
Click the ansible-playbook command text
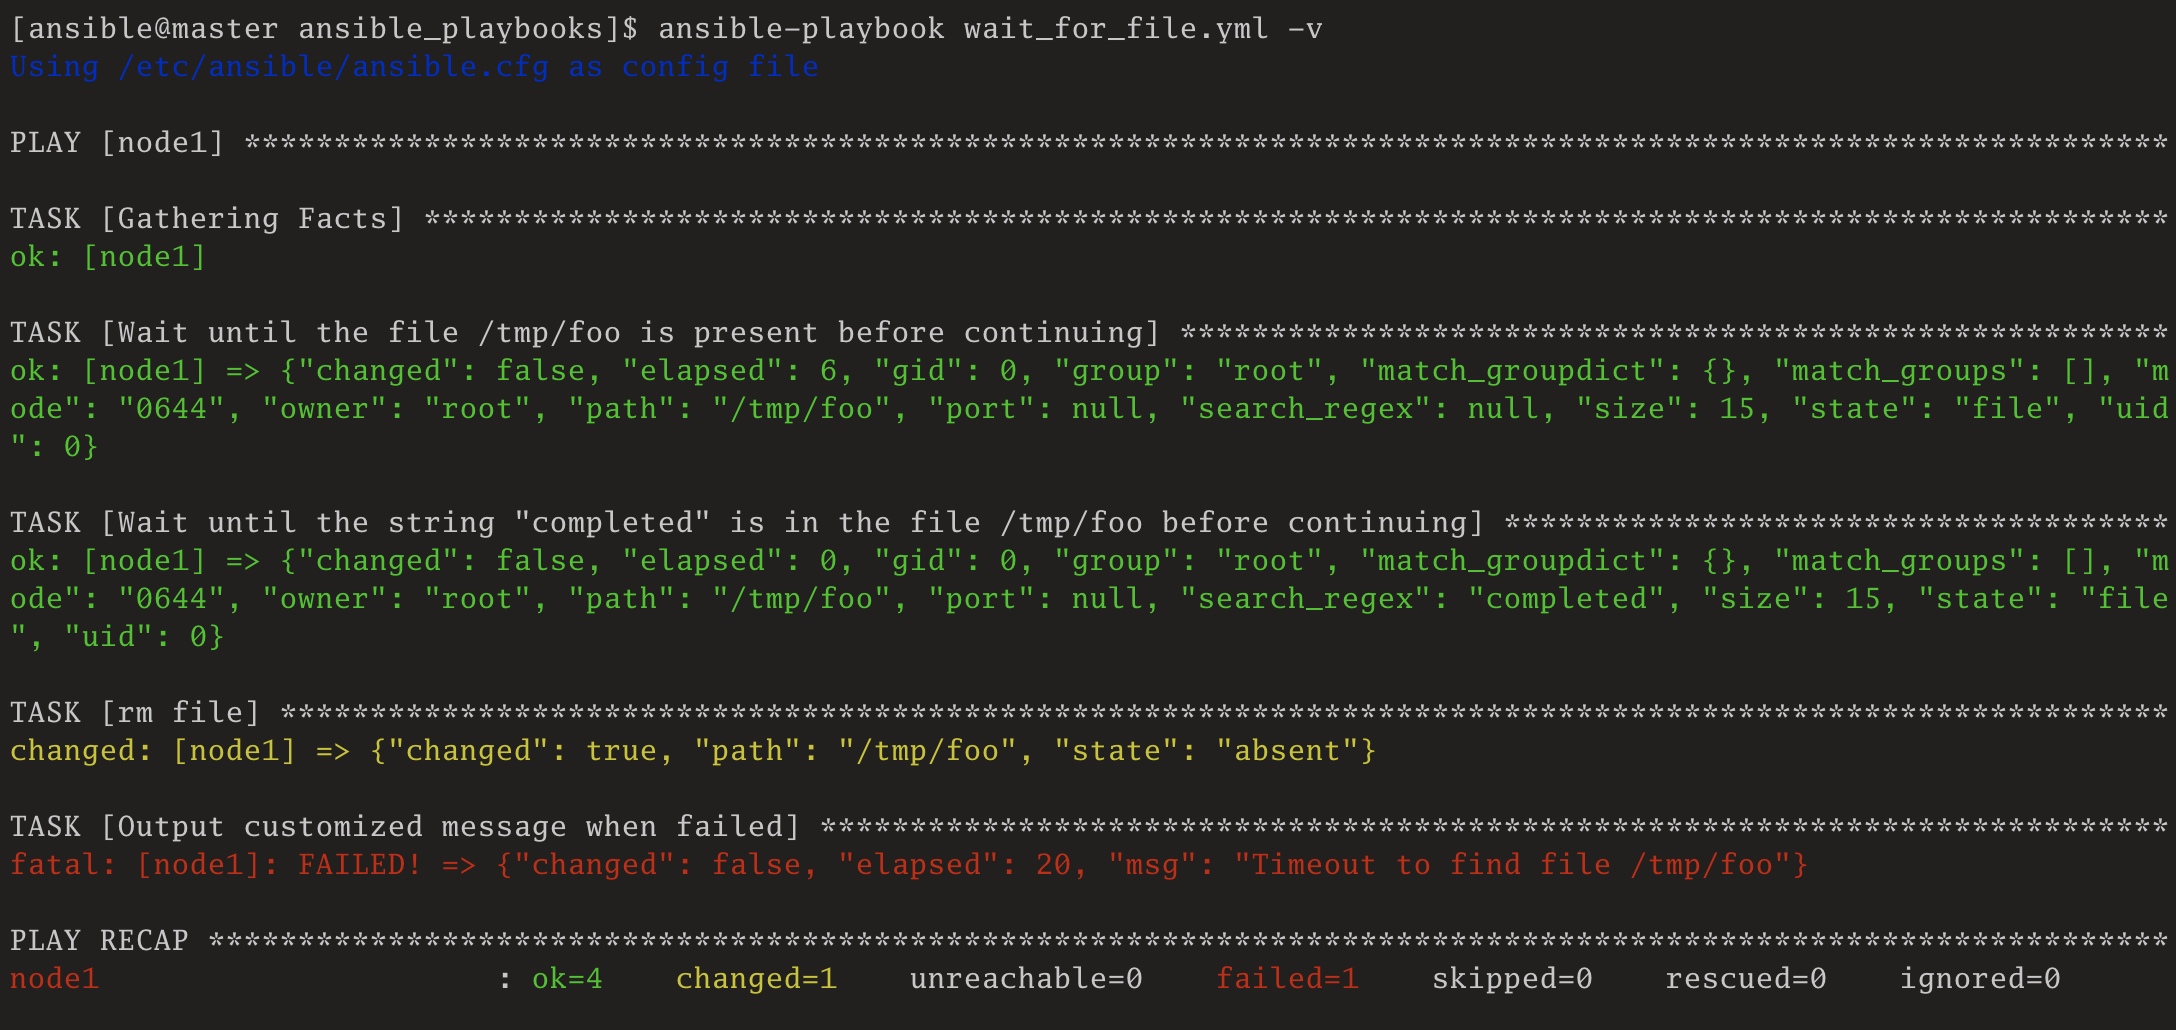pos(800,29)
